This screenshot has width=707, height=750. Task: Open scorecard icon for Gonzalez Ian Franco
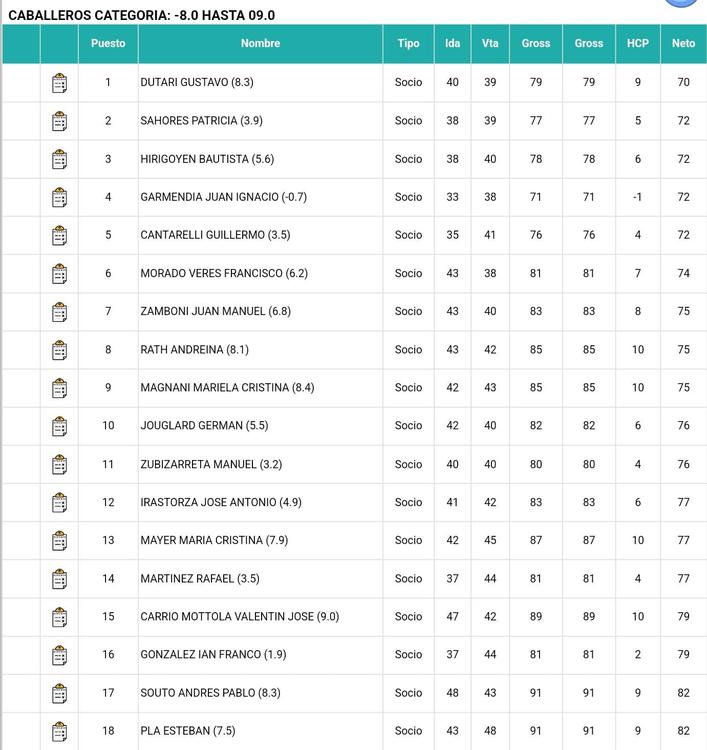(x=59, y=655)
